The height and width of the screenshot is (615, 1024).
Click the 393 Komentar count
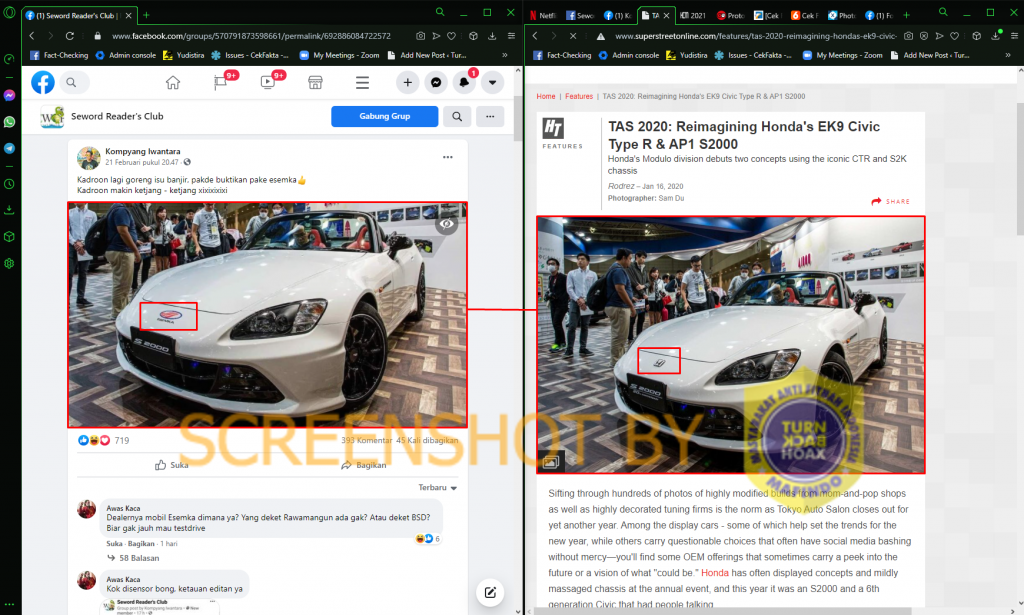366,441
